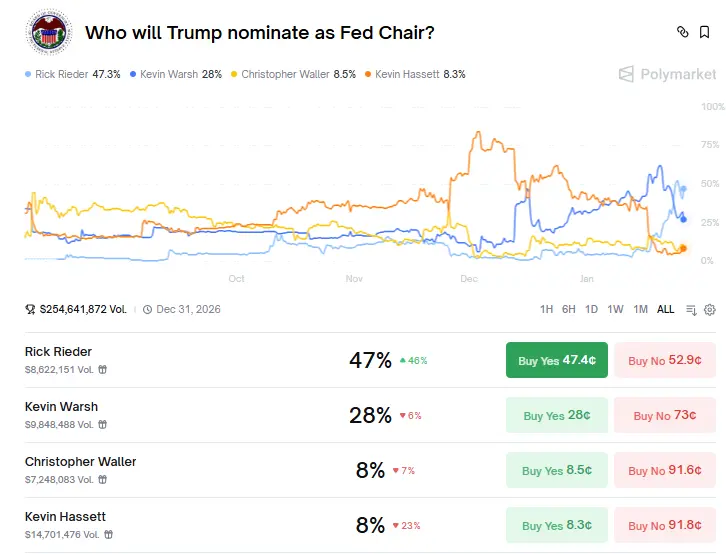The width and height of the screenshot is (726, 554).
Task: Buy No for Kevin Warsh at 73¢
Action: [665, 415]
